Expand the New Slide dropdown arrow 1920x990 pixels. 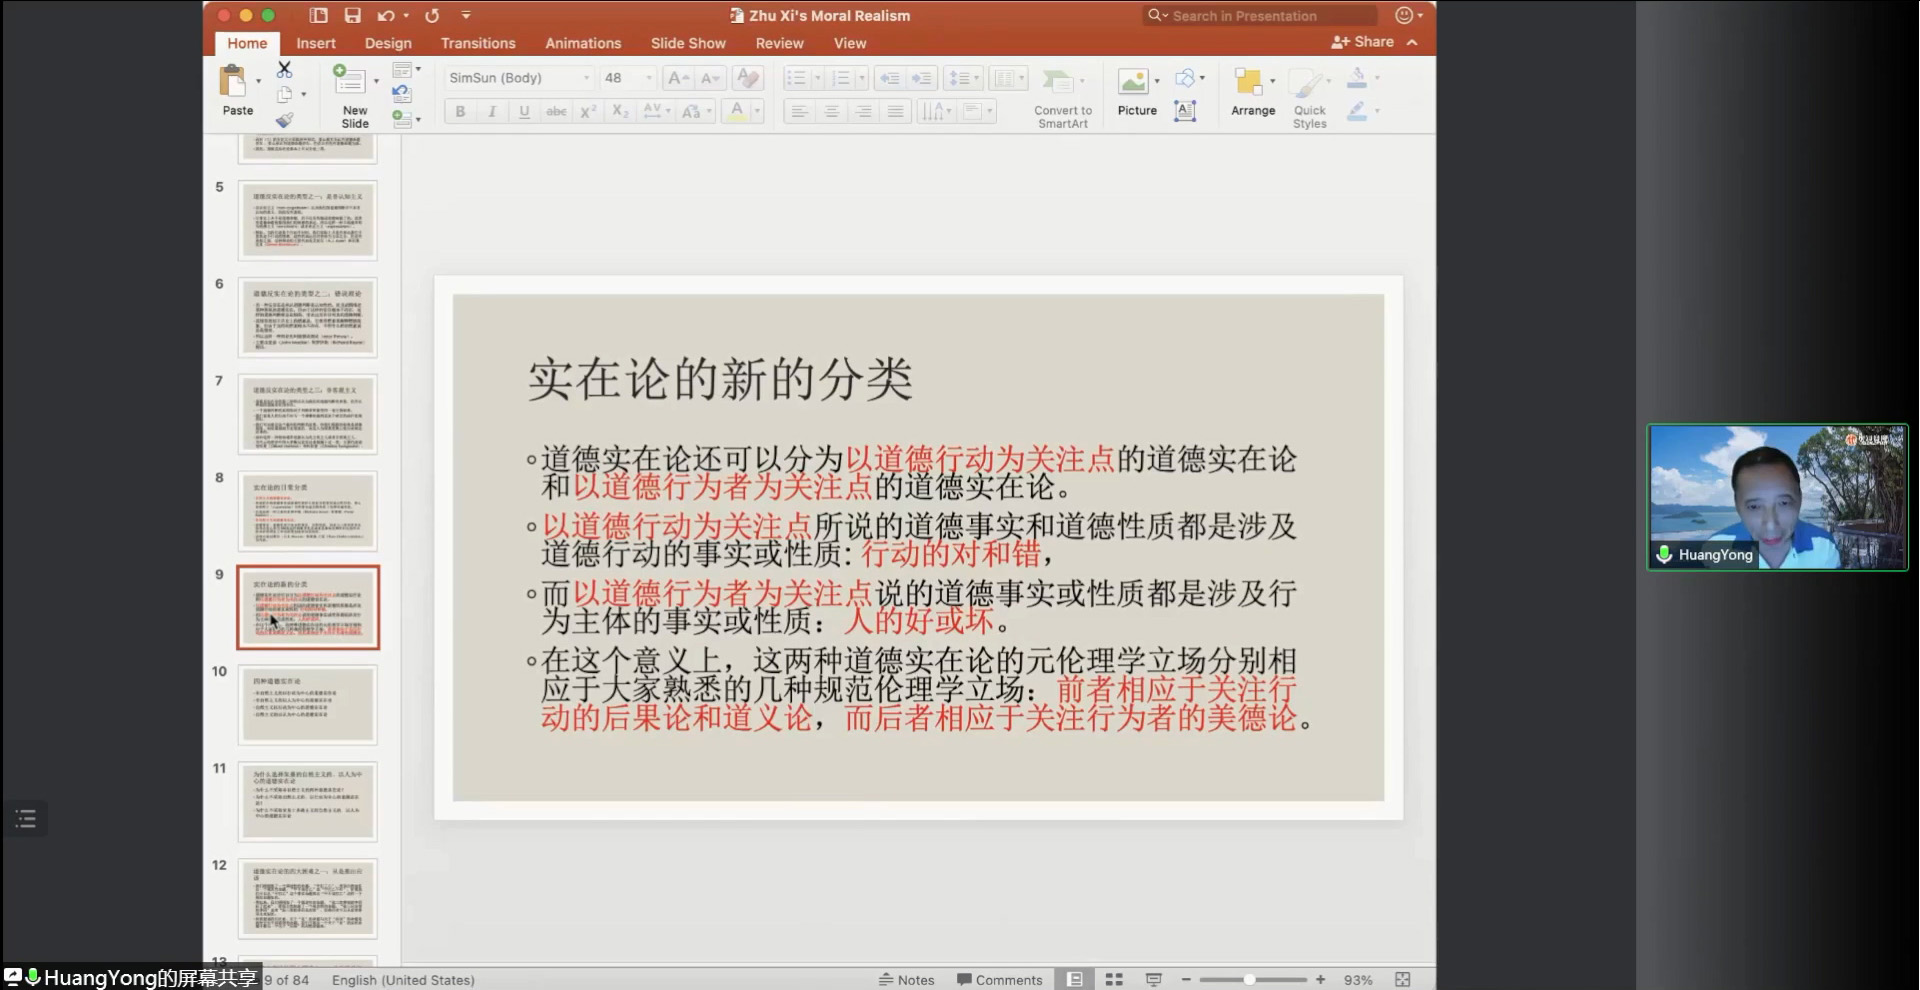pyautogui.click(x=376, y=80)
